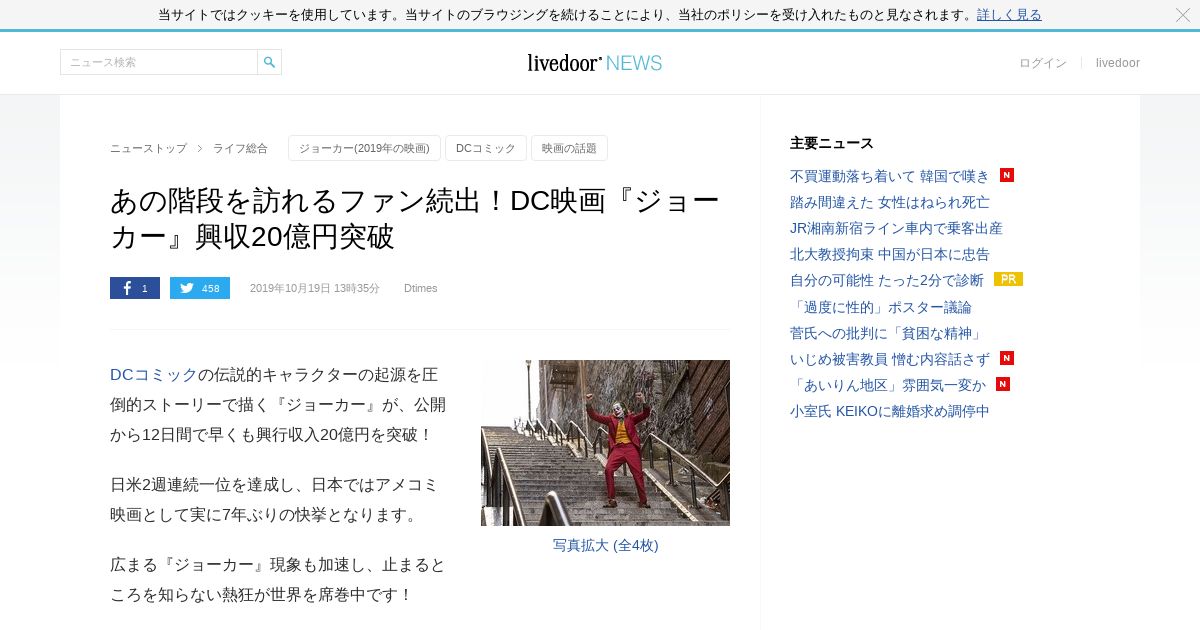Image resolution: width=1200 pixels, height=630 pixels.
Task: Open headline 「あいりん地区」雰囲気一変か
Action: point(888,385)
